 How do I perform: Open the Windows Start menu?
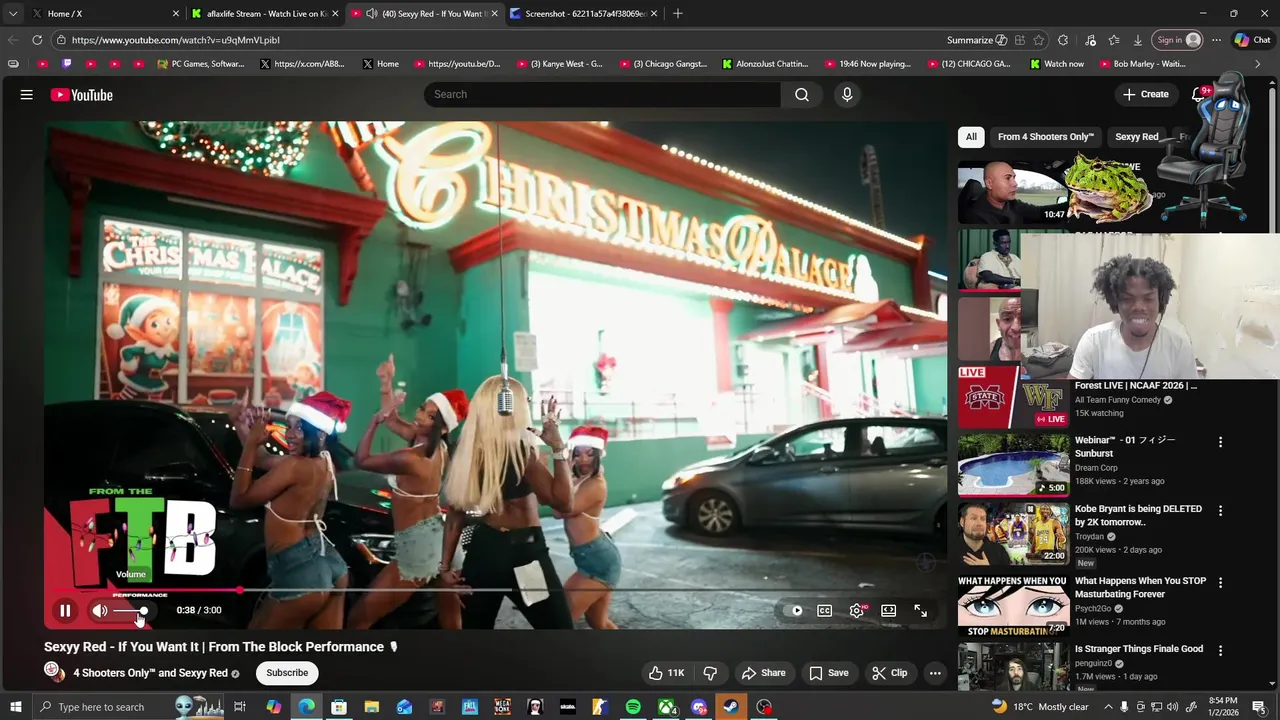click(x=15, y=707)
